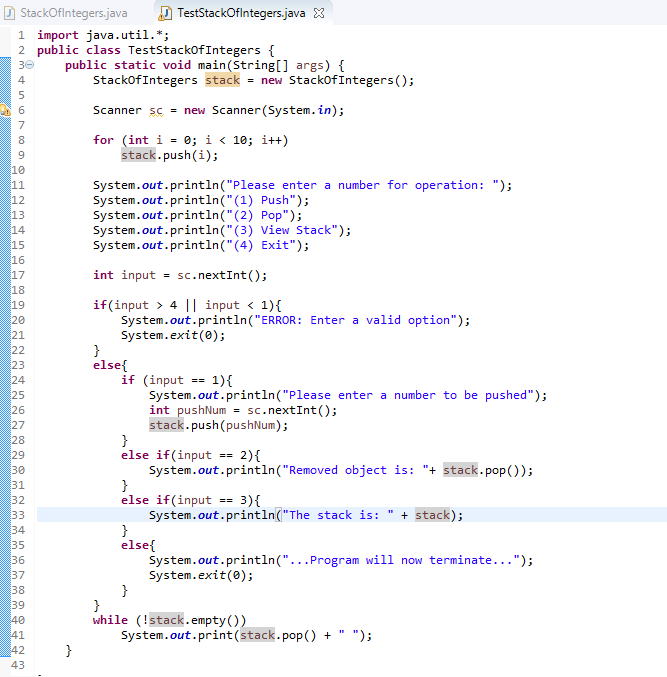
Task: Click "Please enter a number to be pushed" string
Action: point(408,395)
